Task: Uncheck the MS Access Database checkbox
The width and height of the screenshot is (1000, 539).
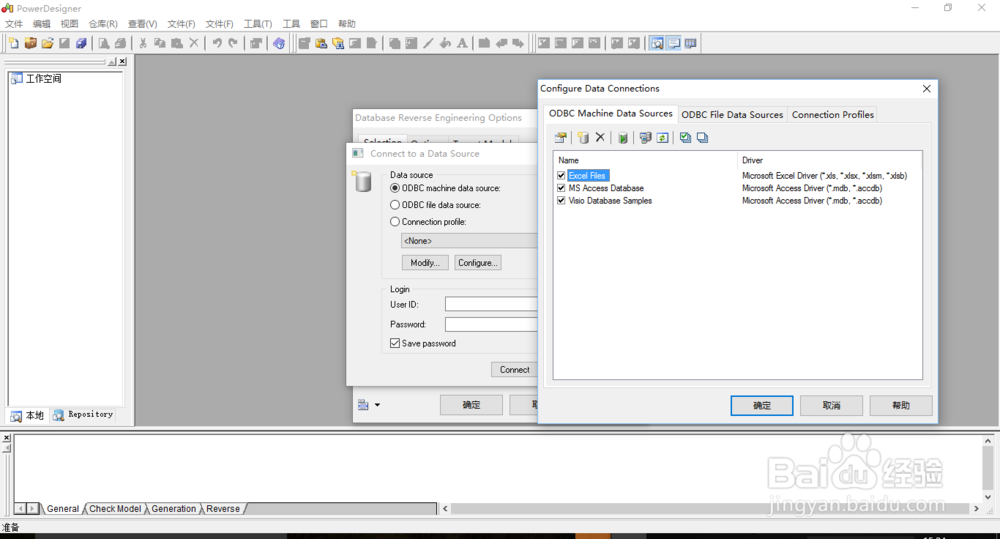Action: click(561, 188)
